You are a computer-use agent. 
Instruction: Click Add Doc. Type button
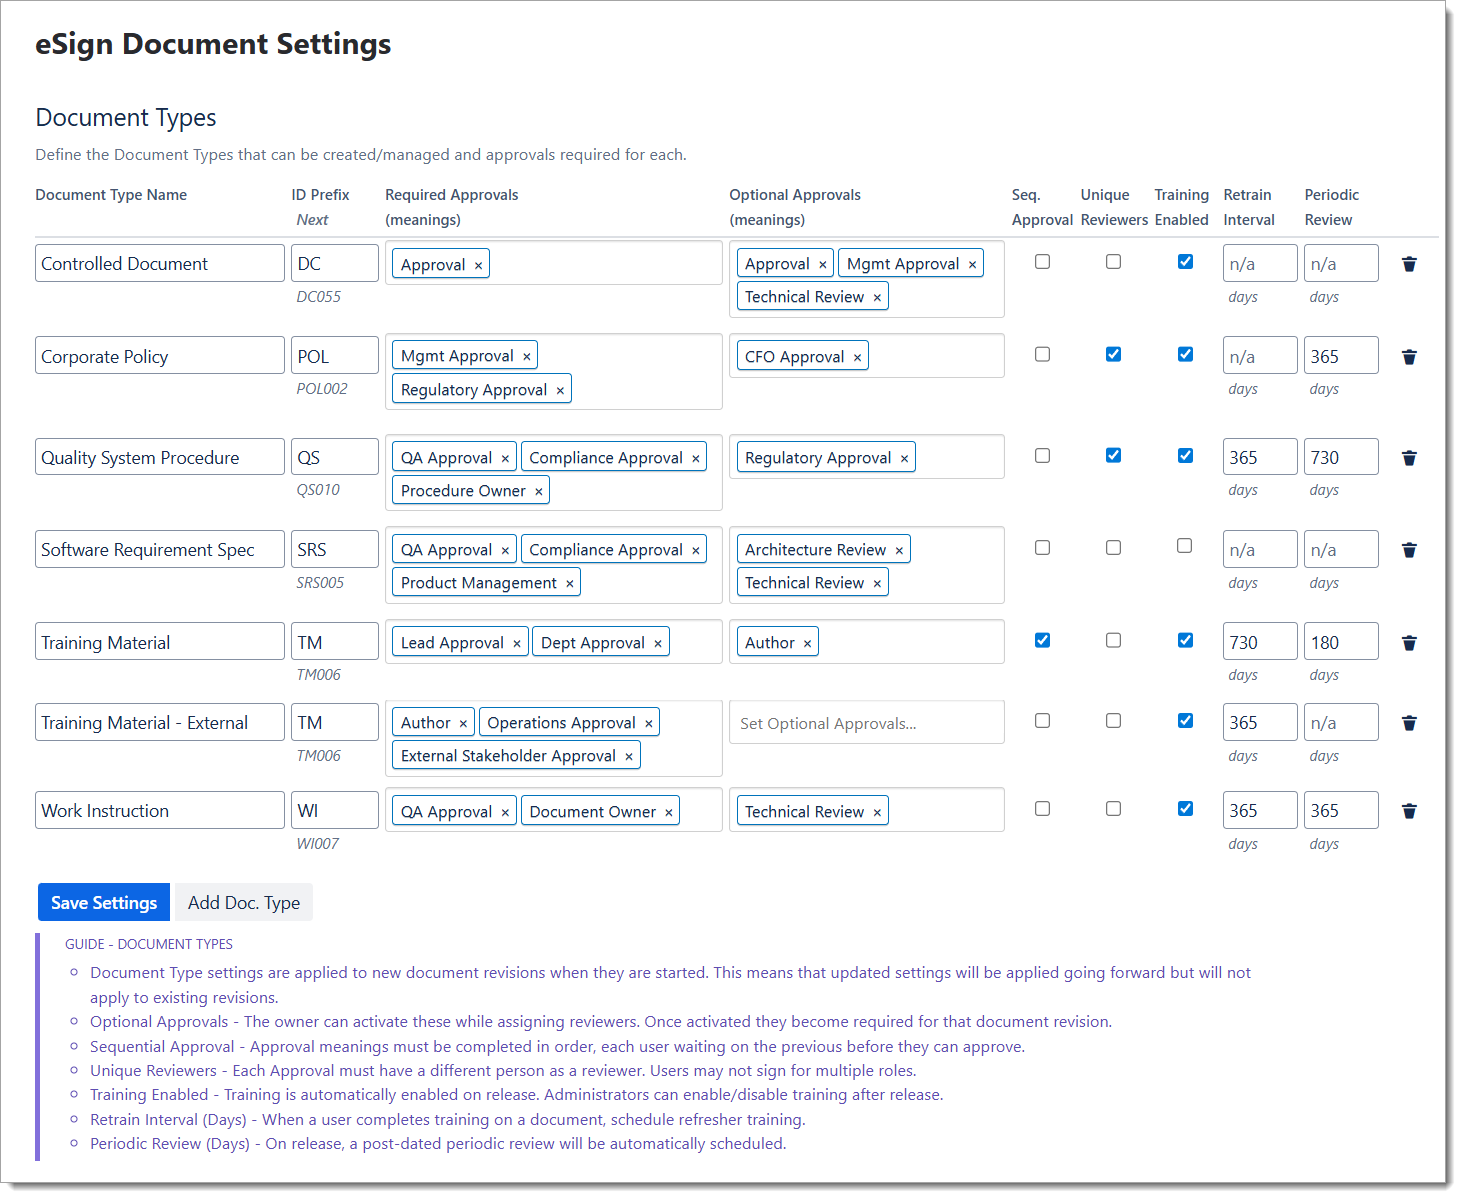coord(243,903)
